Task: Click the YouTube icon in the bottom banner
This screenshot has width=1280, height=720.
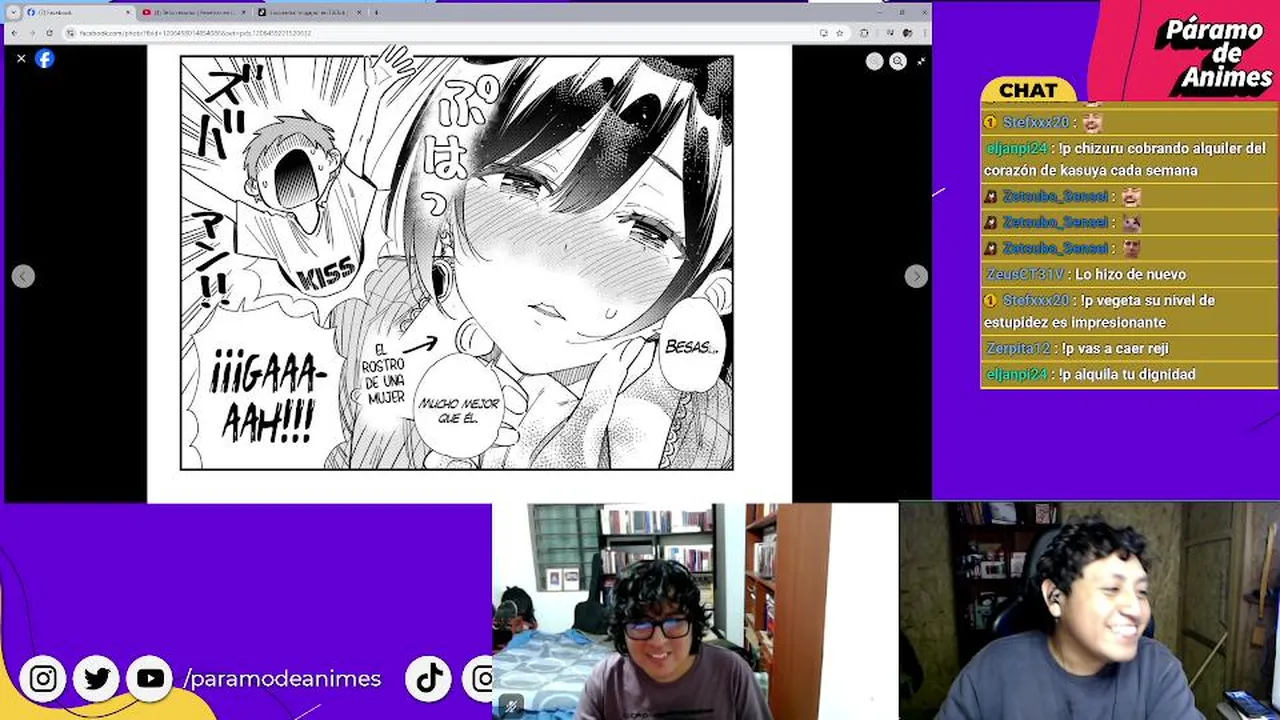Action: pyautogui.click(x=150, y=679)
